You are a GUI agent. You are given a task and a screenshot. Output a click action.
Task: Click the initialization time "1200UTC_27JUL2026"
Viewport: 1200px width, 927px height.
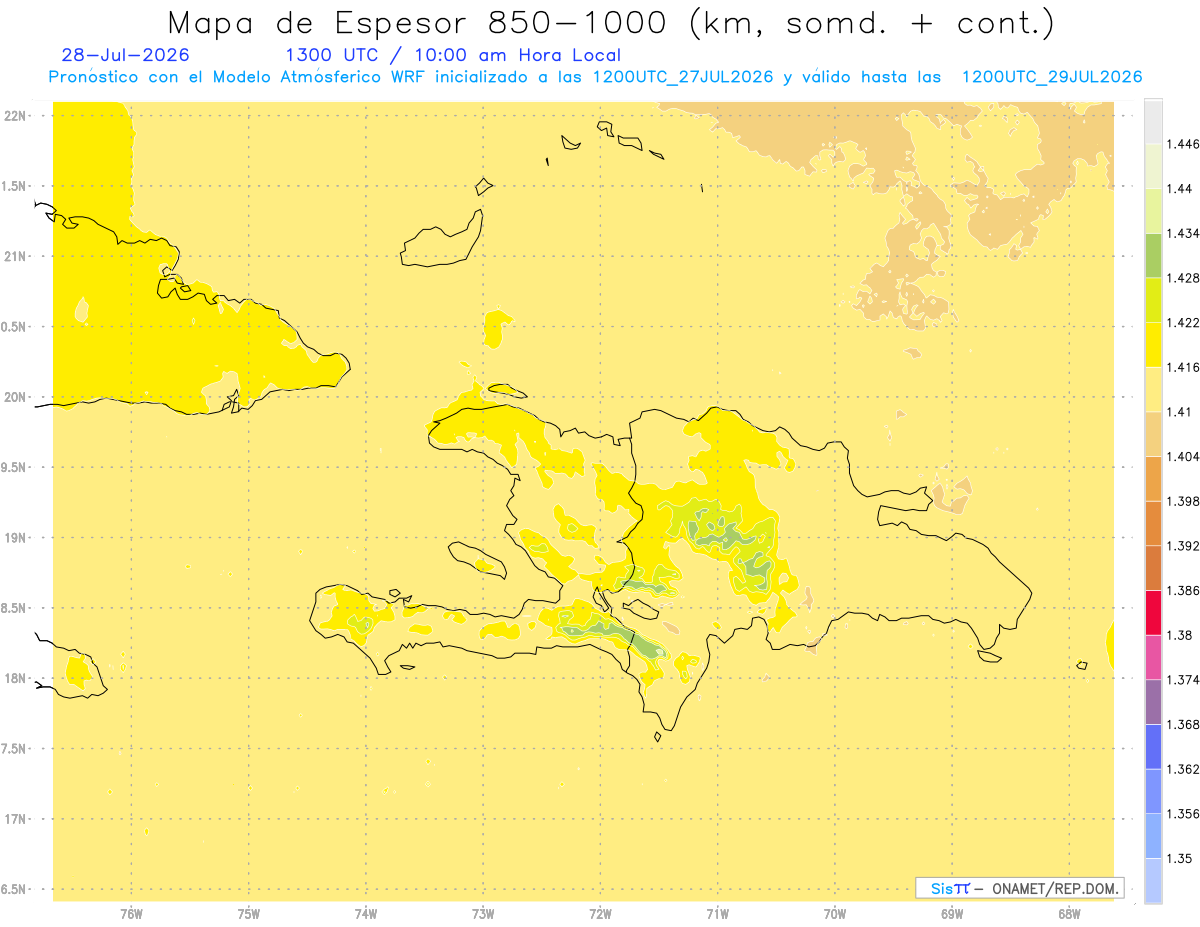pyautogui.click(x=683, y=77)
